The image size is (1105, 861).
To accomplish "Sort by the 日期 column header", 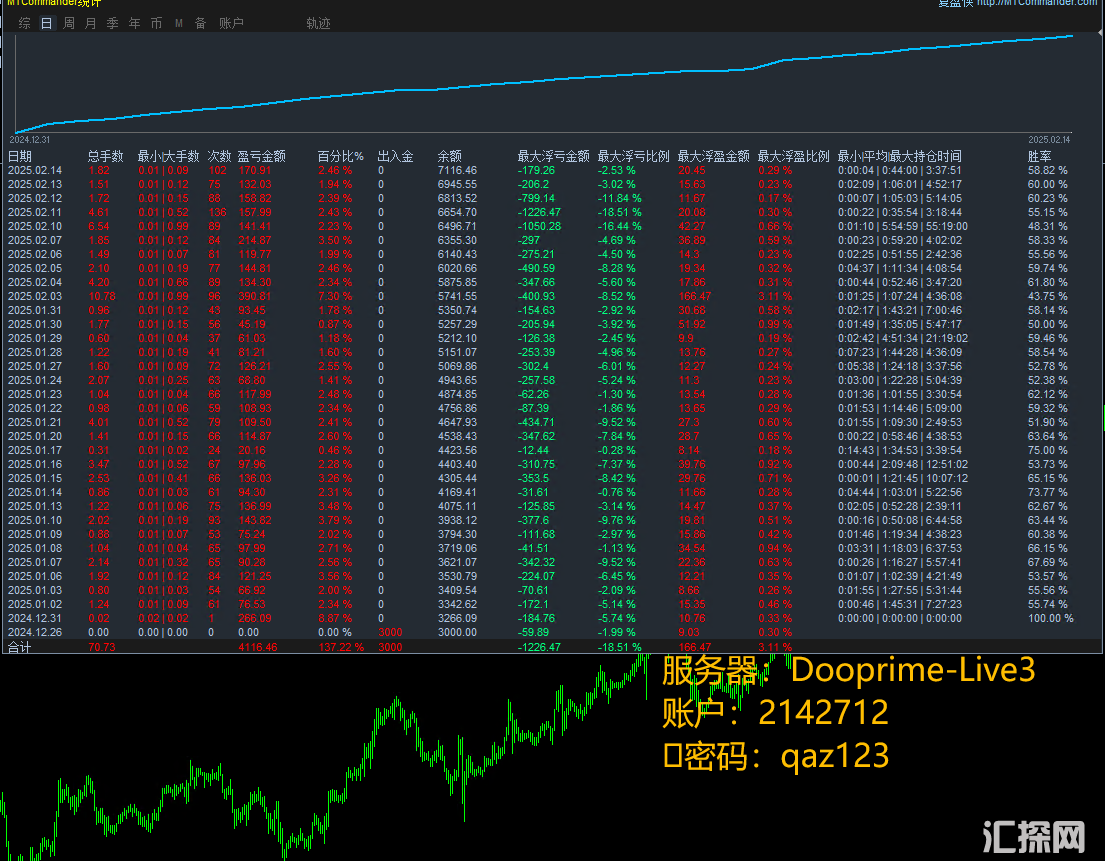I will pyautogui.click(x=20, y=156).
